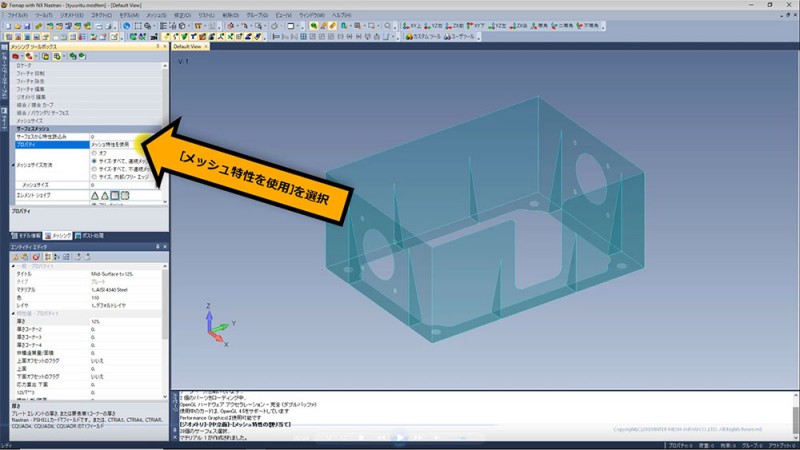Pin the Entity Editor panel
This screenshot has height=450, width=800.
(157, 247)
